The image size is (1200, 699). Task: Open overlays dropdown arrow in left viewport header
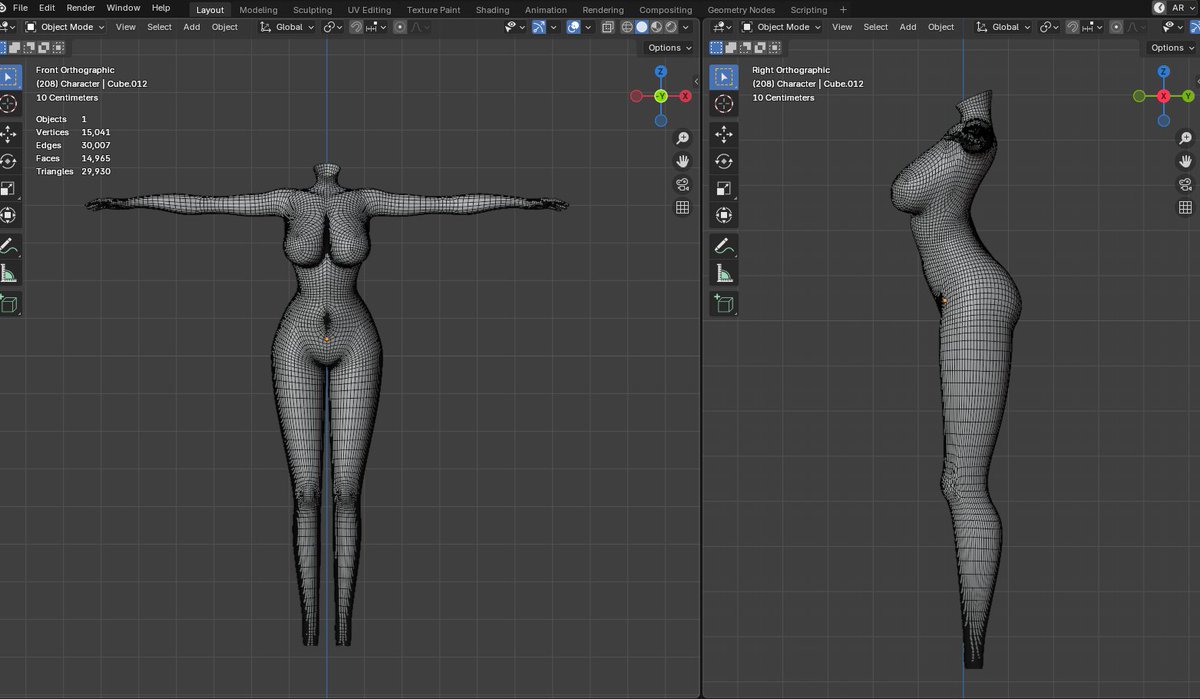[x=588, y=27]
